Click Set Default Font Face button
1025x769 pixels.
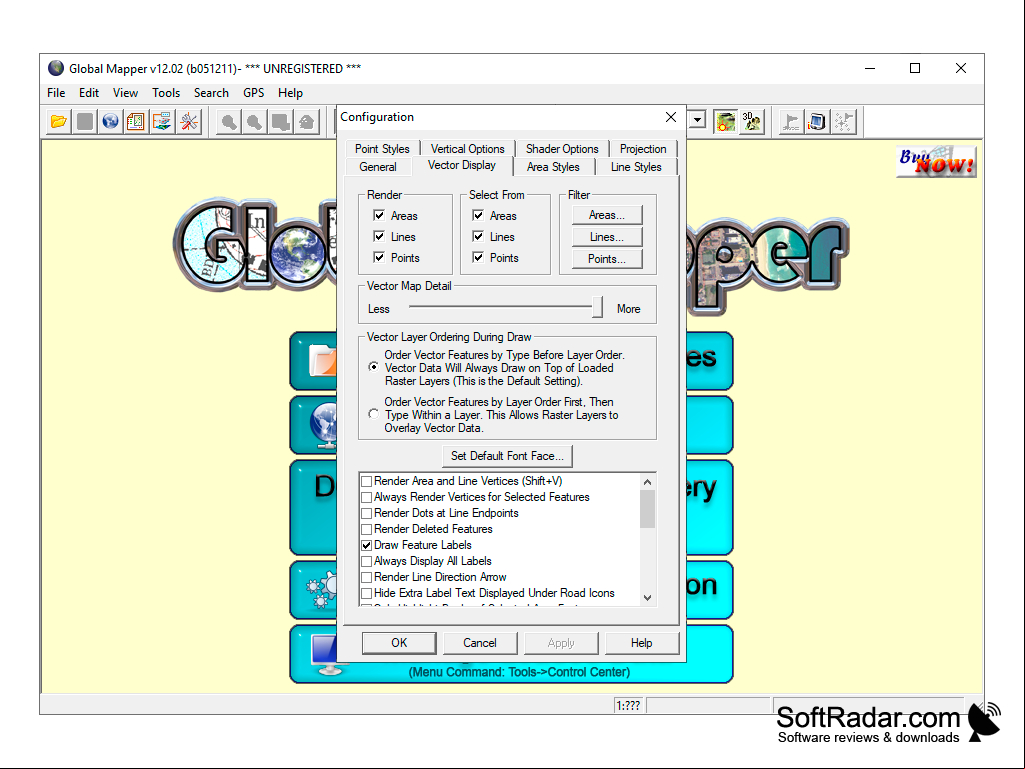[507, 456]
